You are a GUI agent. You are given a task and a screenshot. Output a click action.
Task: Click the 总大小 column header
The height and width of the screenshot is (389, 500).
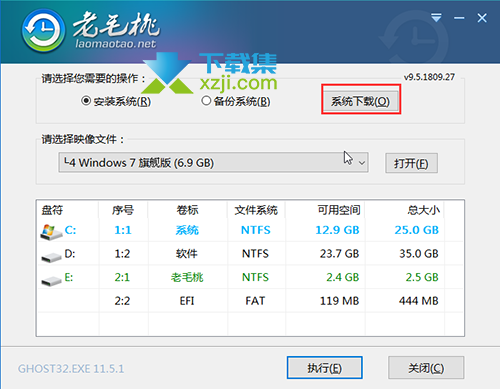(x=423, y=210)
